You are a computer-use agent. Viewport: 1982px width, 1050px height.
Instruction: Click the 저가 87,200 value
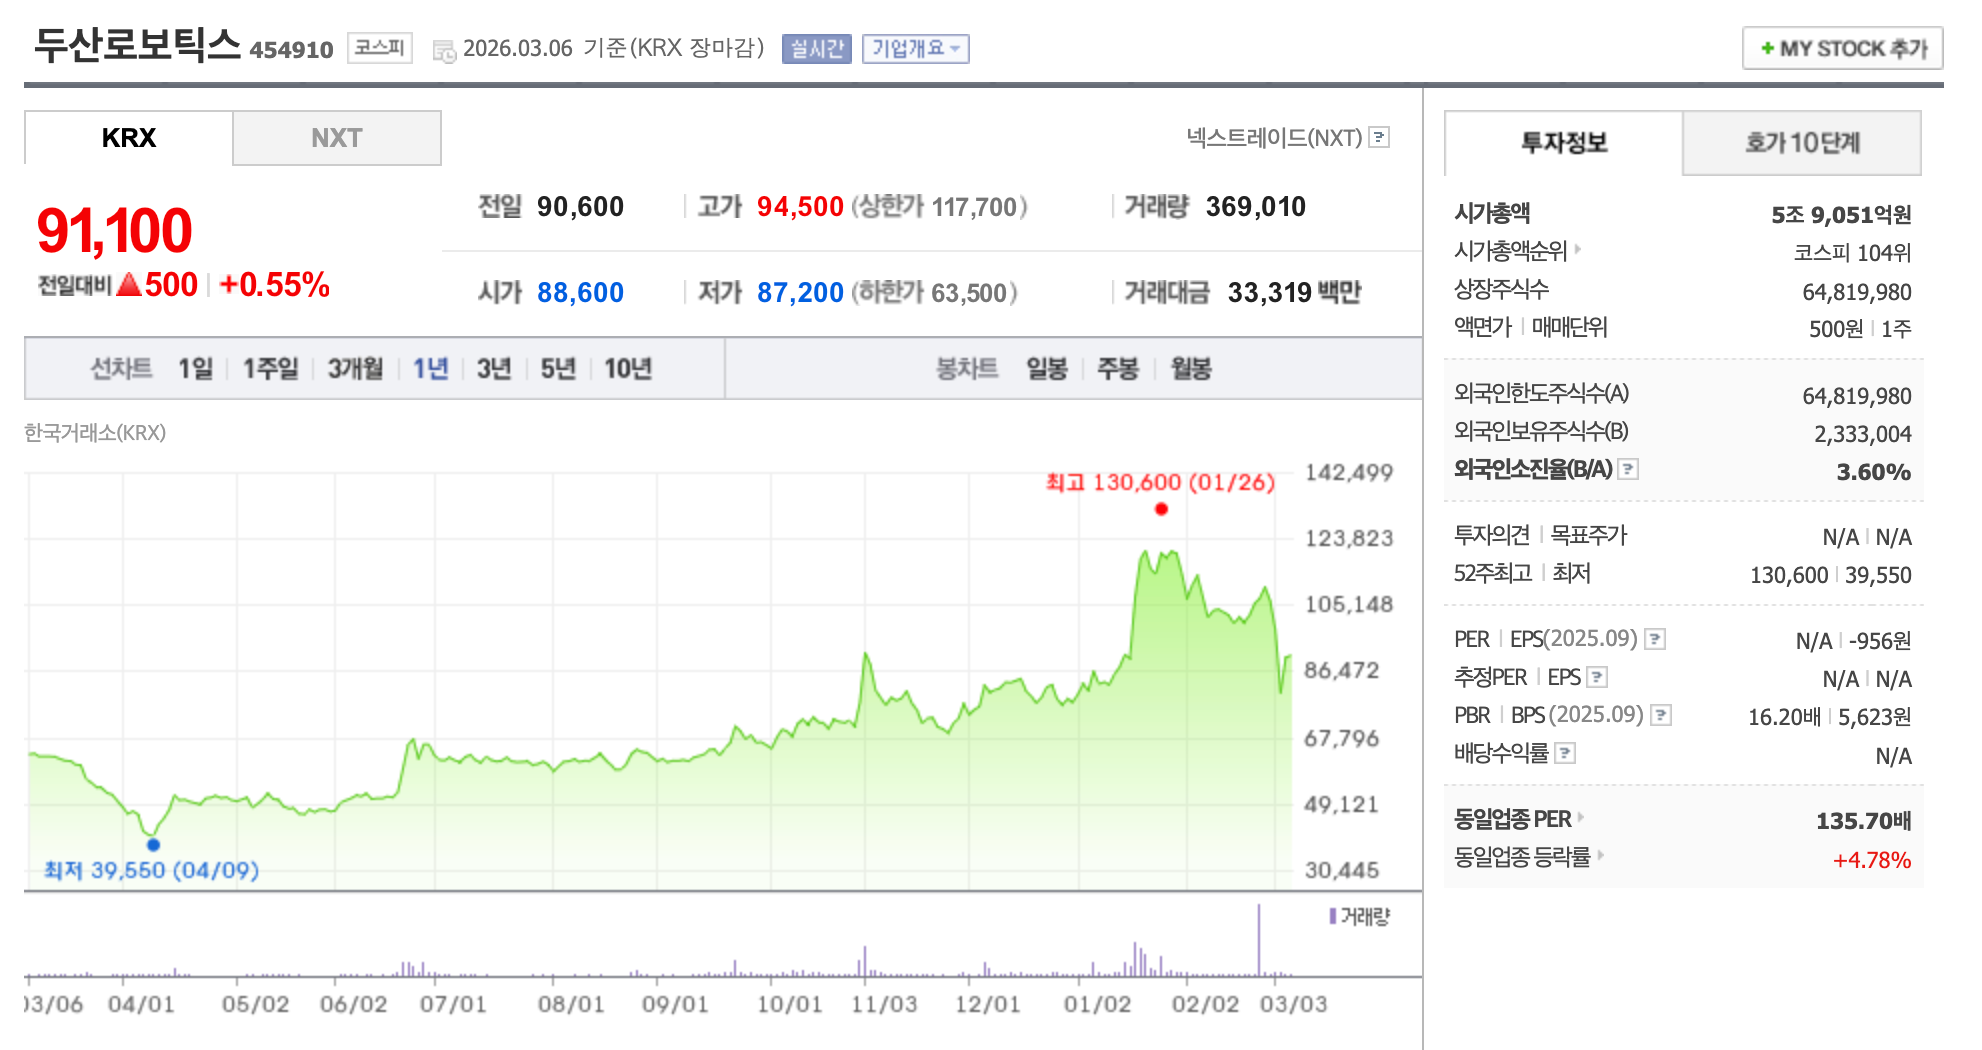click(x=800, y=293)
